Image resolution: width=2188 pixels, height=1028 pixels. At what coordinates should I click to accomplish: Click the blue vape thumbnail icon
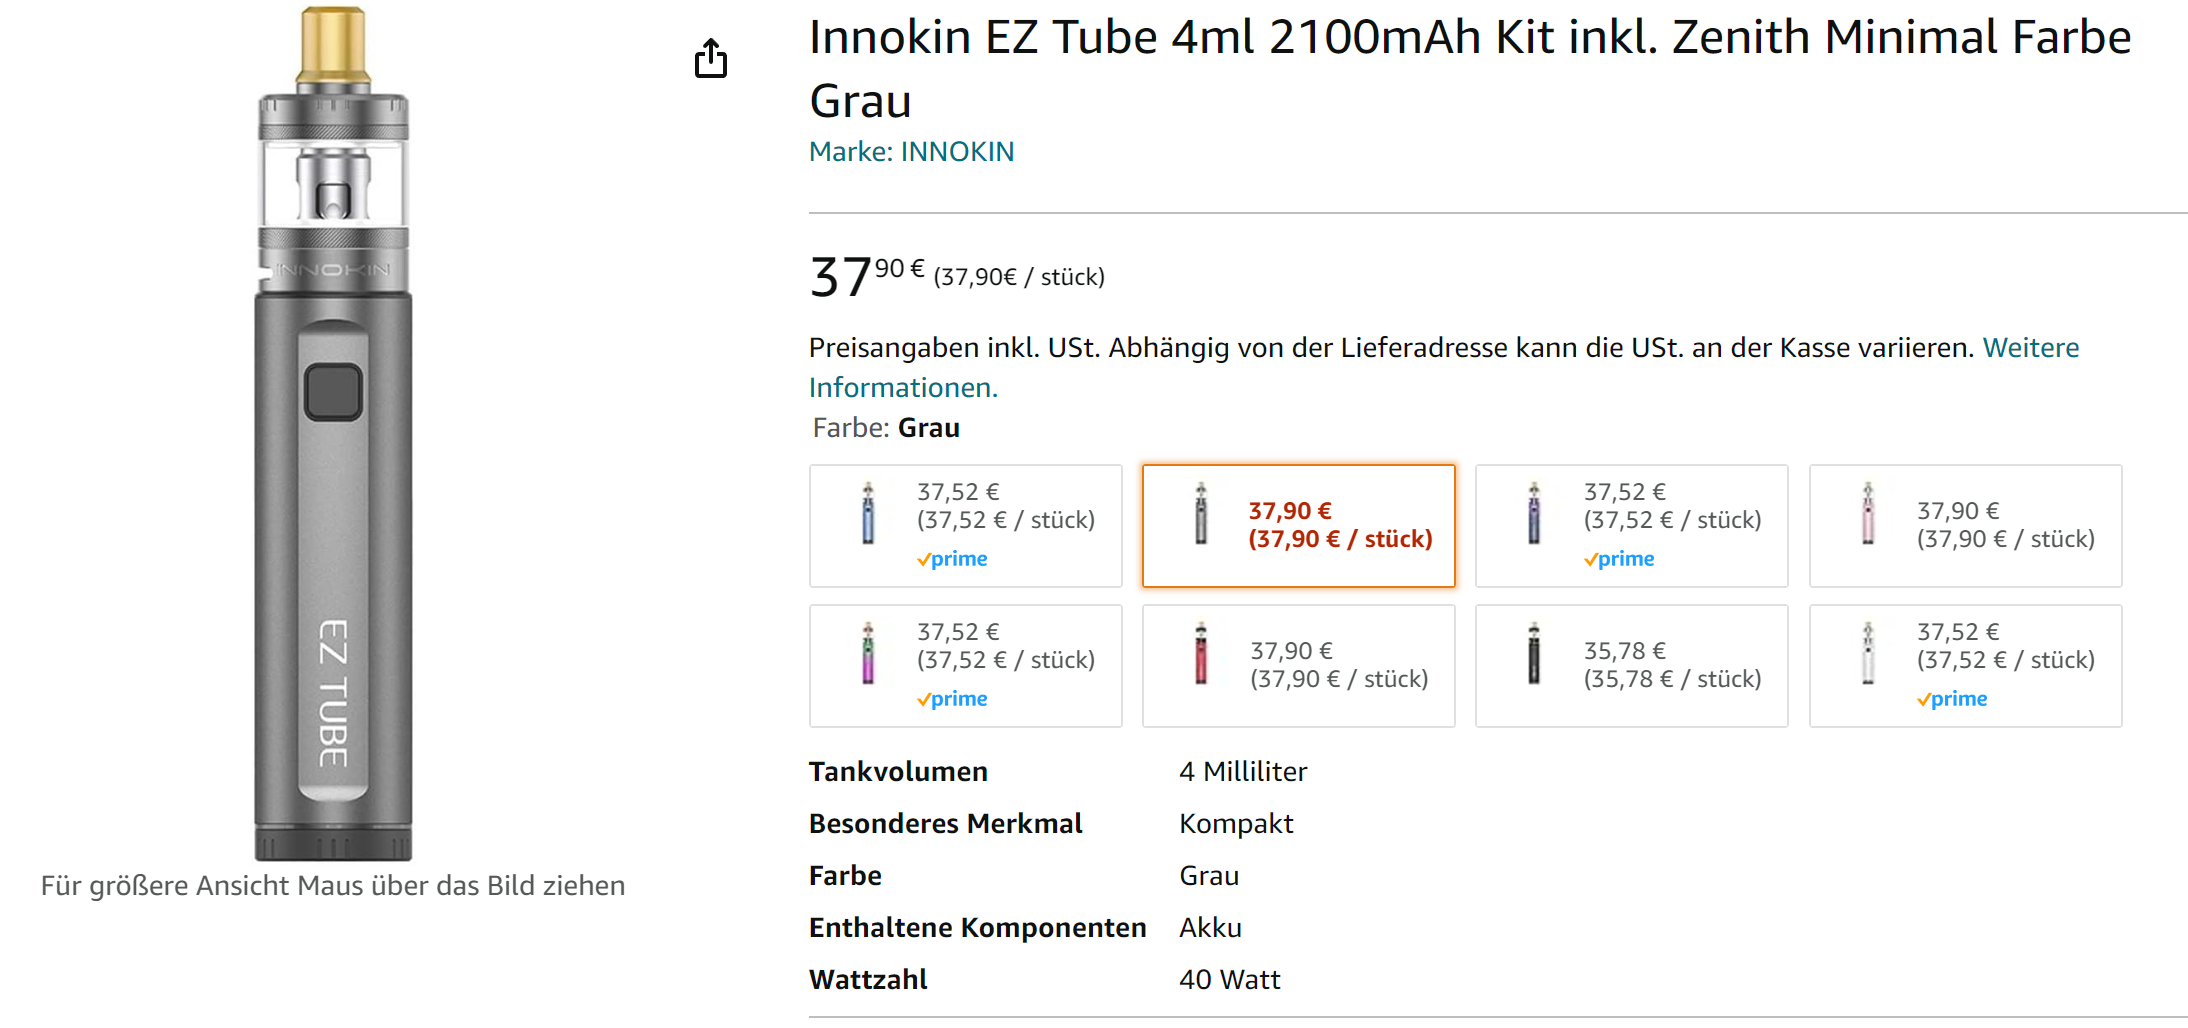868,514
